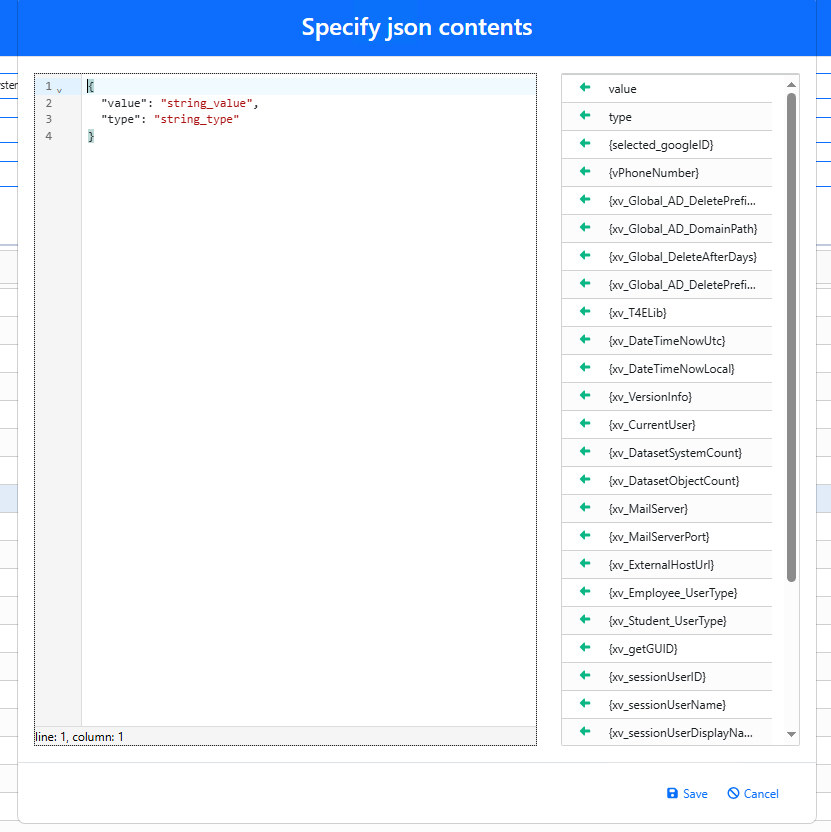The width and height of the screenshot is (831, 832).
Task: Insert {xv_Global_AD_DomainPath} with its arrow
Action: point(585,228)
